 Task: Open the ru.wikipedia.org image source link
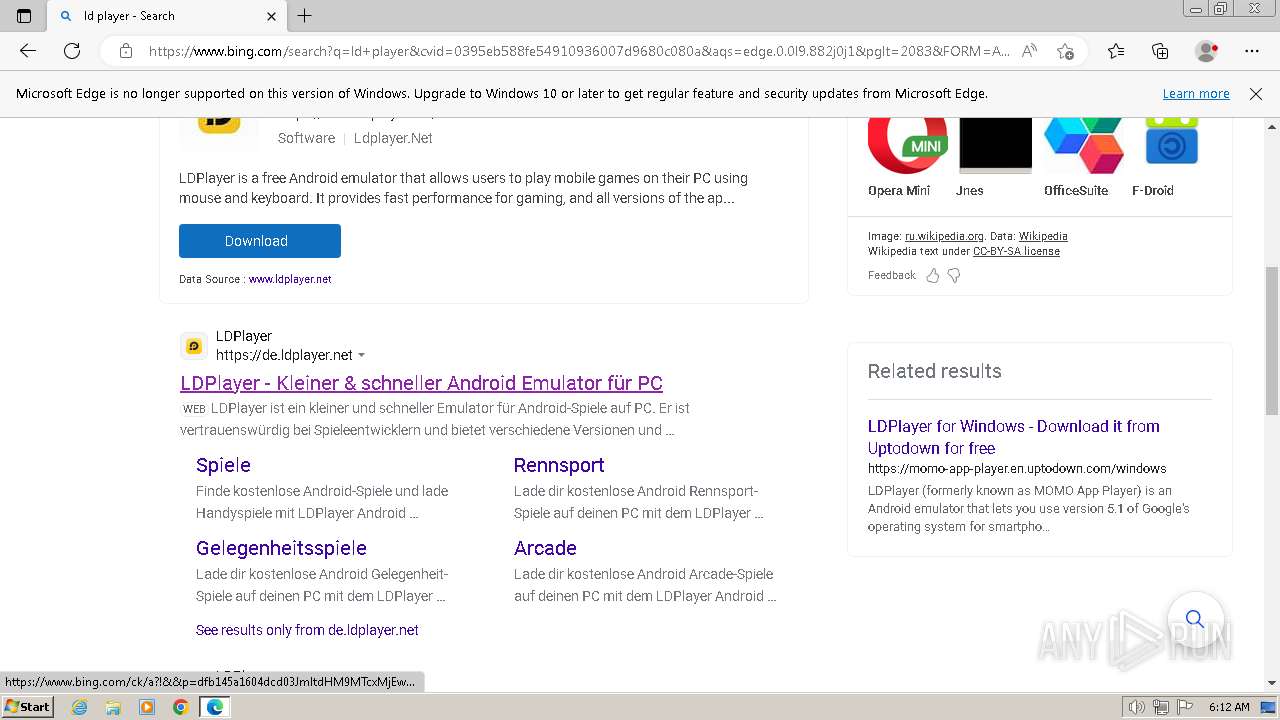click(944, 237)
